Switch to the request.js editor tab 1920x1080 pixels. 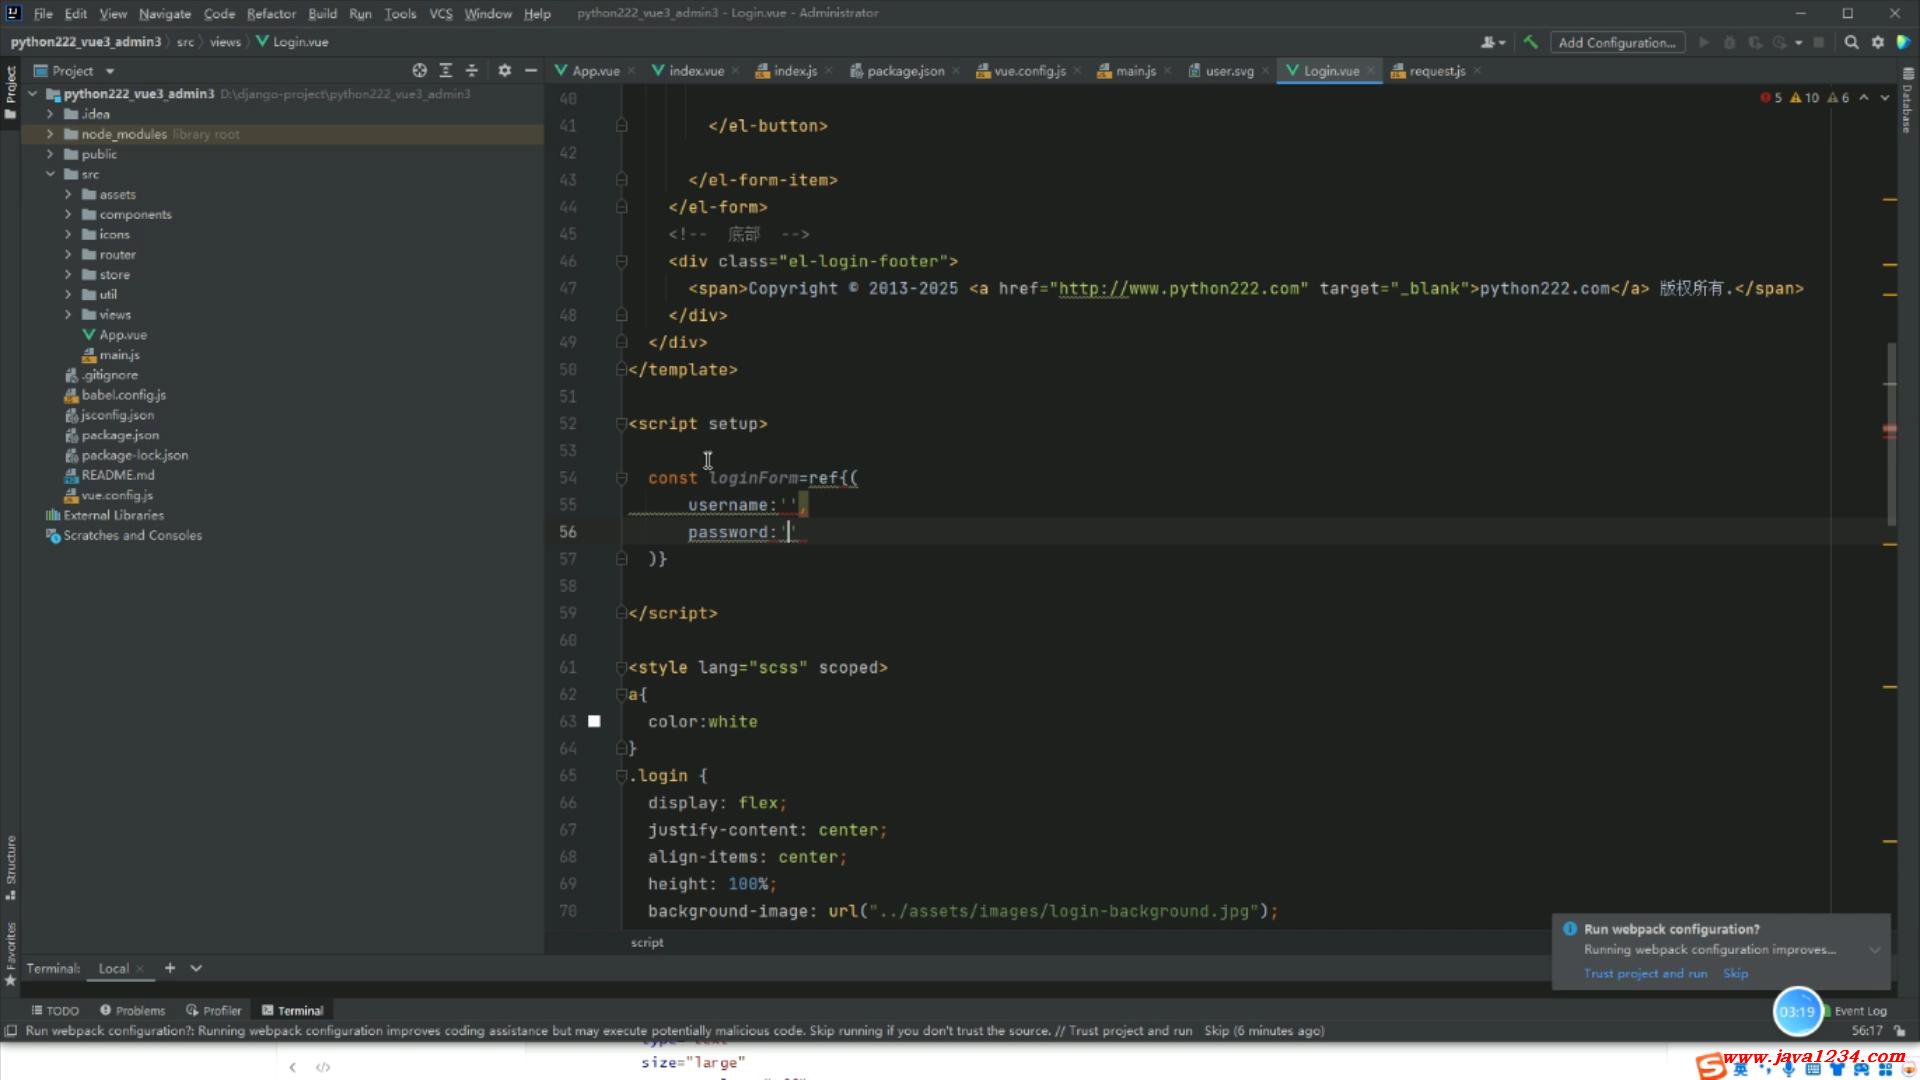tap(1437, 71)
